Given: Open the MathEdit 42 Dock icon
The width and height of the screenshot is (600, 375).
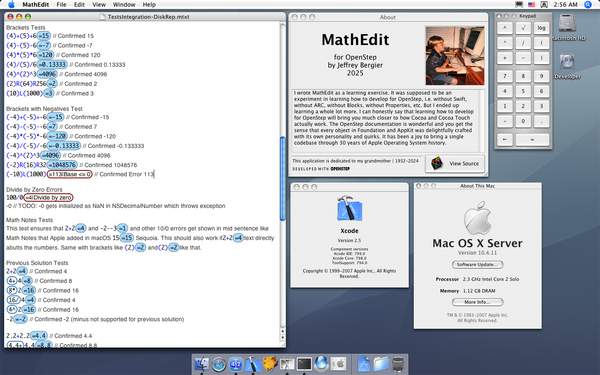Looking at the screenshot, I should click(236, 364).
